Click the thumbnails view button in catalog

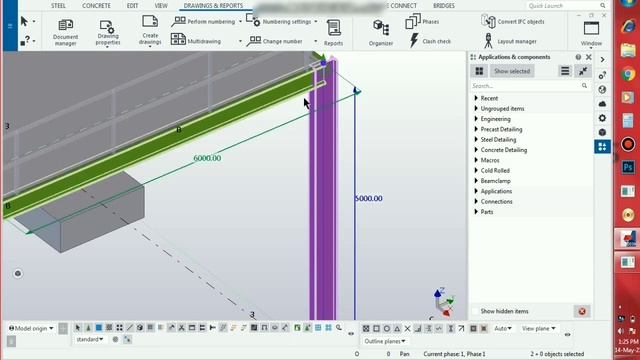[479, 71]
